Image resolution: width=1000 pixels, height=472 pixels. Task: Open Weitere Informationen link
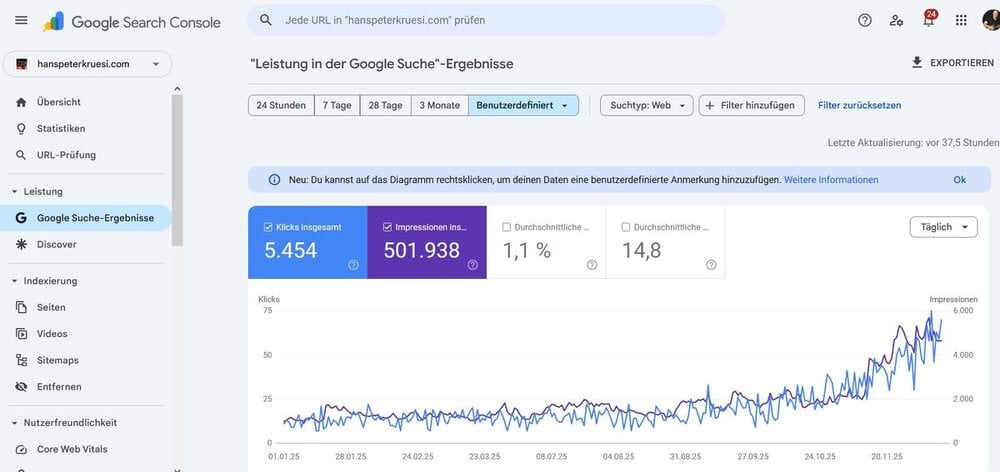point(831,180)
